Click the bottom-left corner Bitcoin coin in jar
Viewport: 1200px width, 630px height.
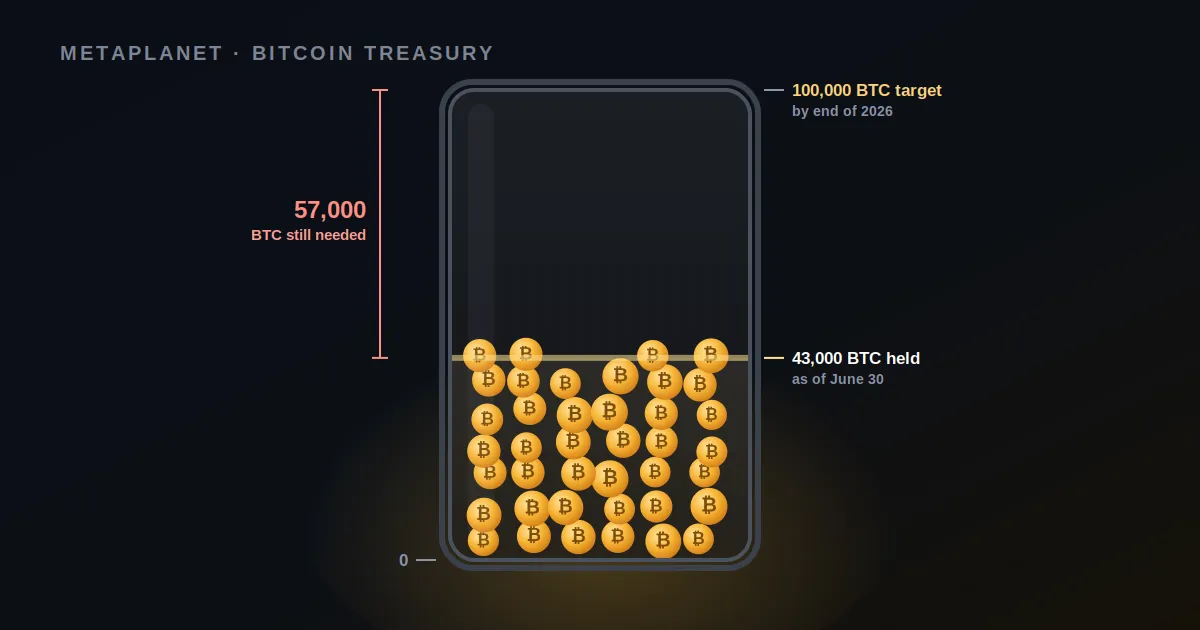click(483, 540)
